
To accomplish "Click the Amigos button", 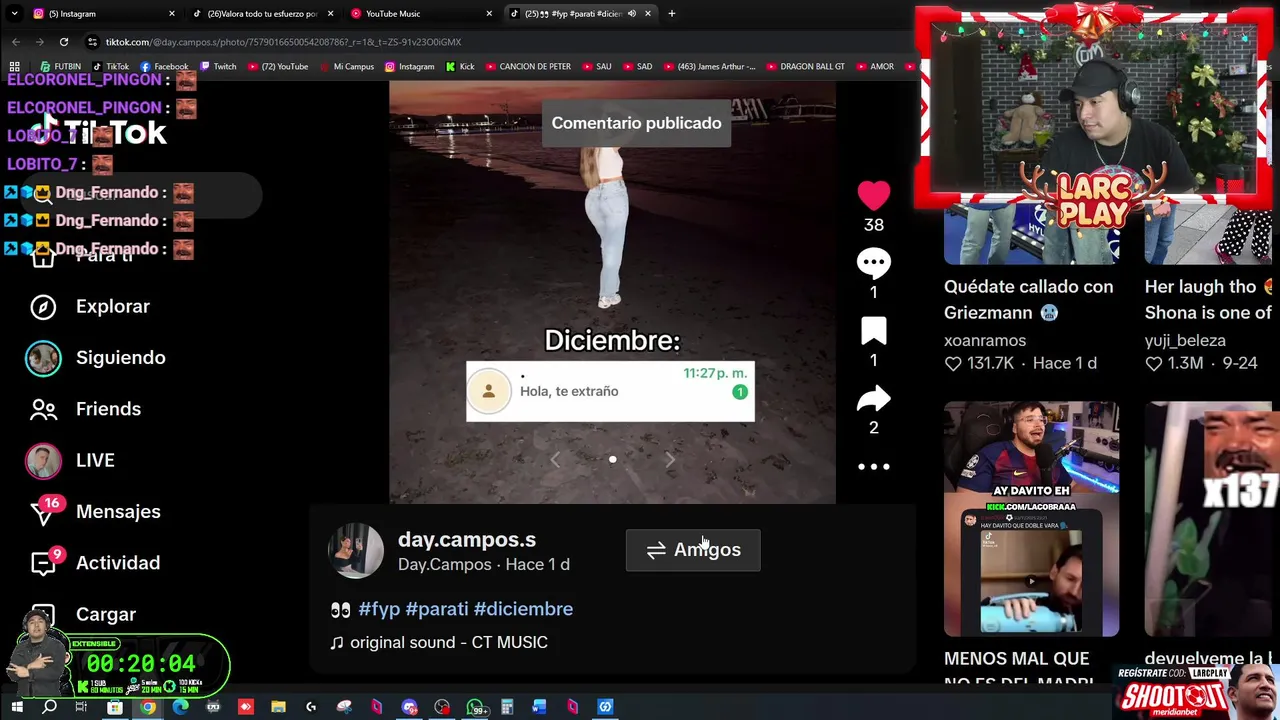I will coord(693,550).
